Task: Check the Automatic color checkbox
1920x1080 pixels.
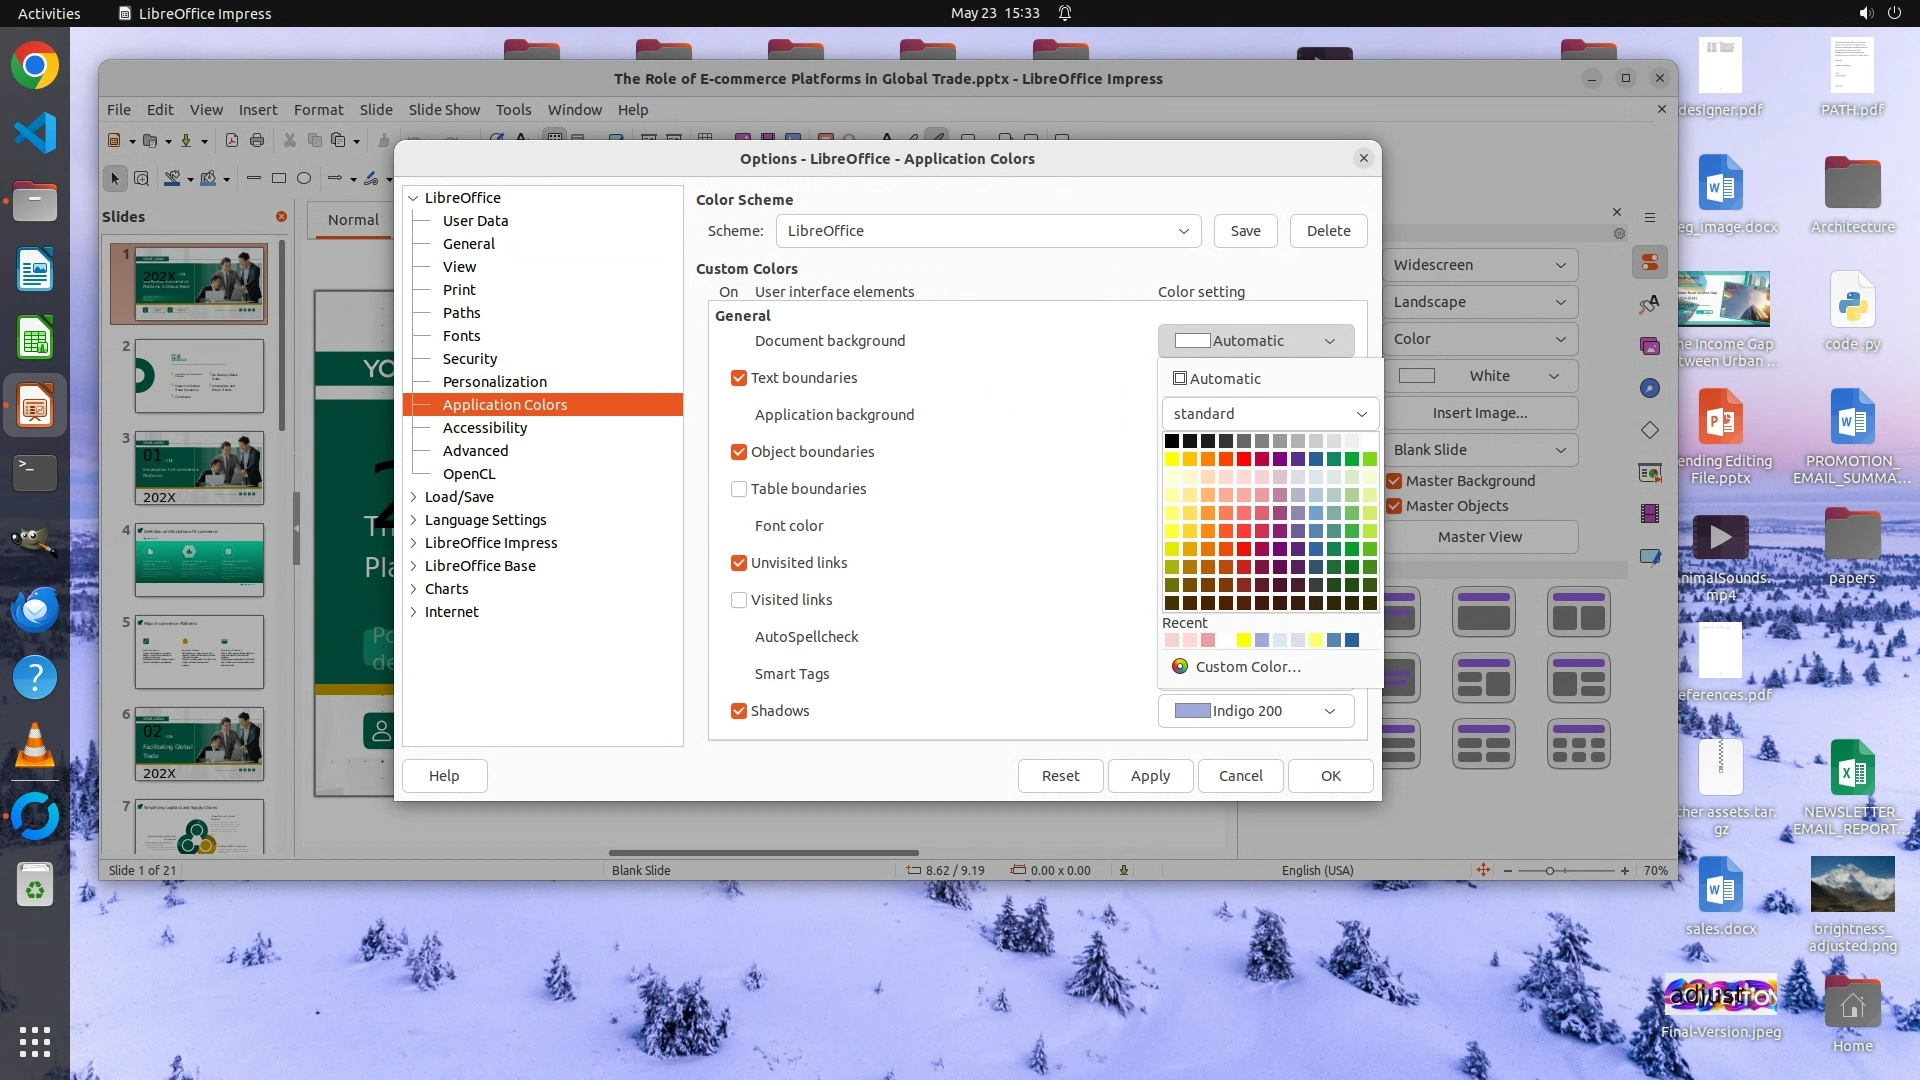Action: pyautogui.click(x=1180, y=379)
